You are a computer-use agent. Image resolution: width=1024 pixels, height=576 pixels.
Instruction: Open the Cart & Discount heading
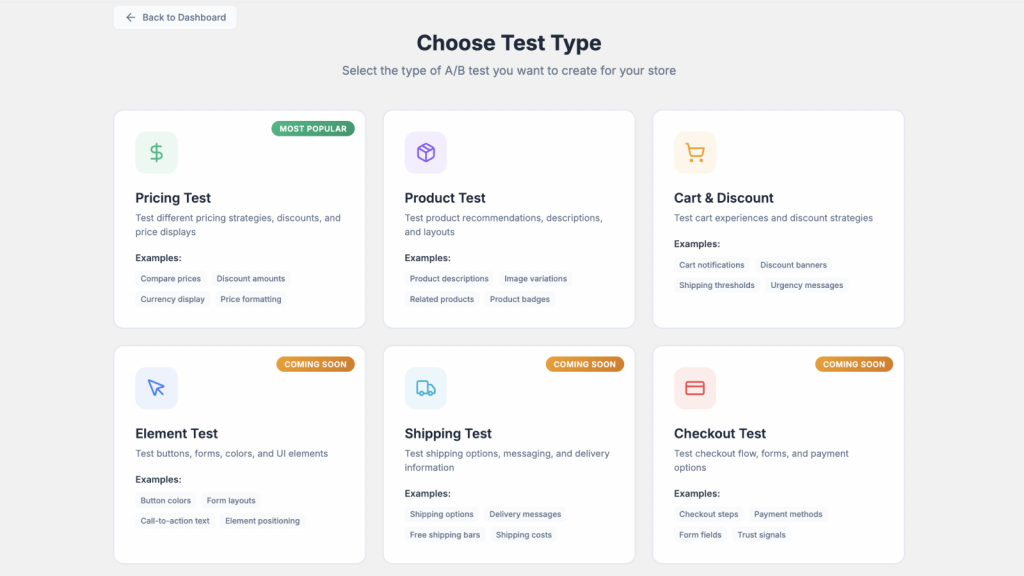(x=724, y=198)
